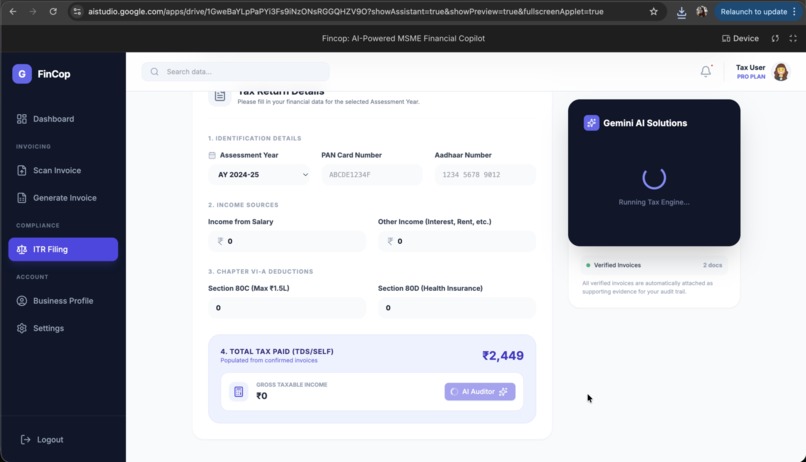806x462 pixels.
Task: Click the Running Tax Engine spinner
Action: tap(654, 178)
